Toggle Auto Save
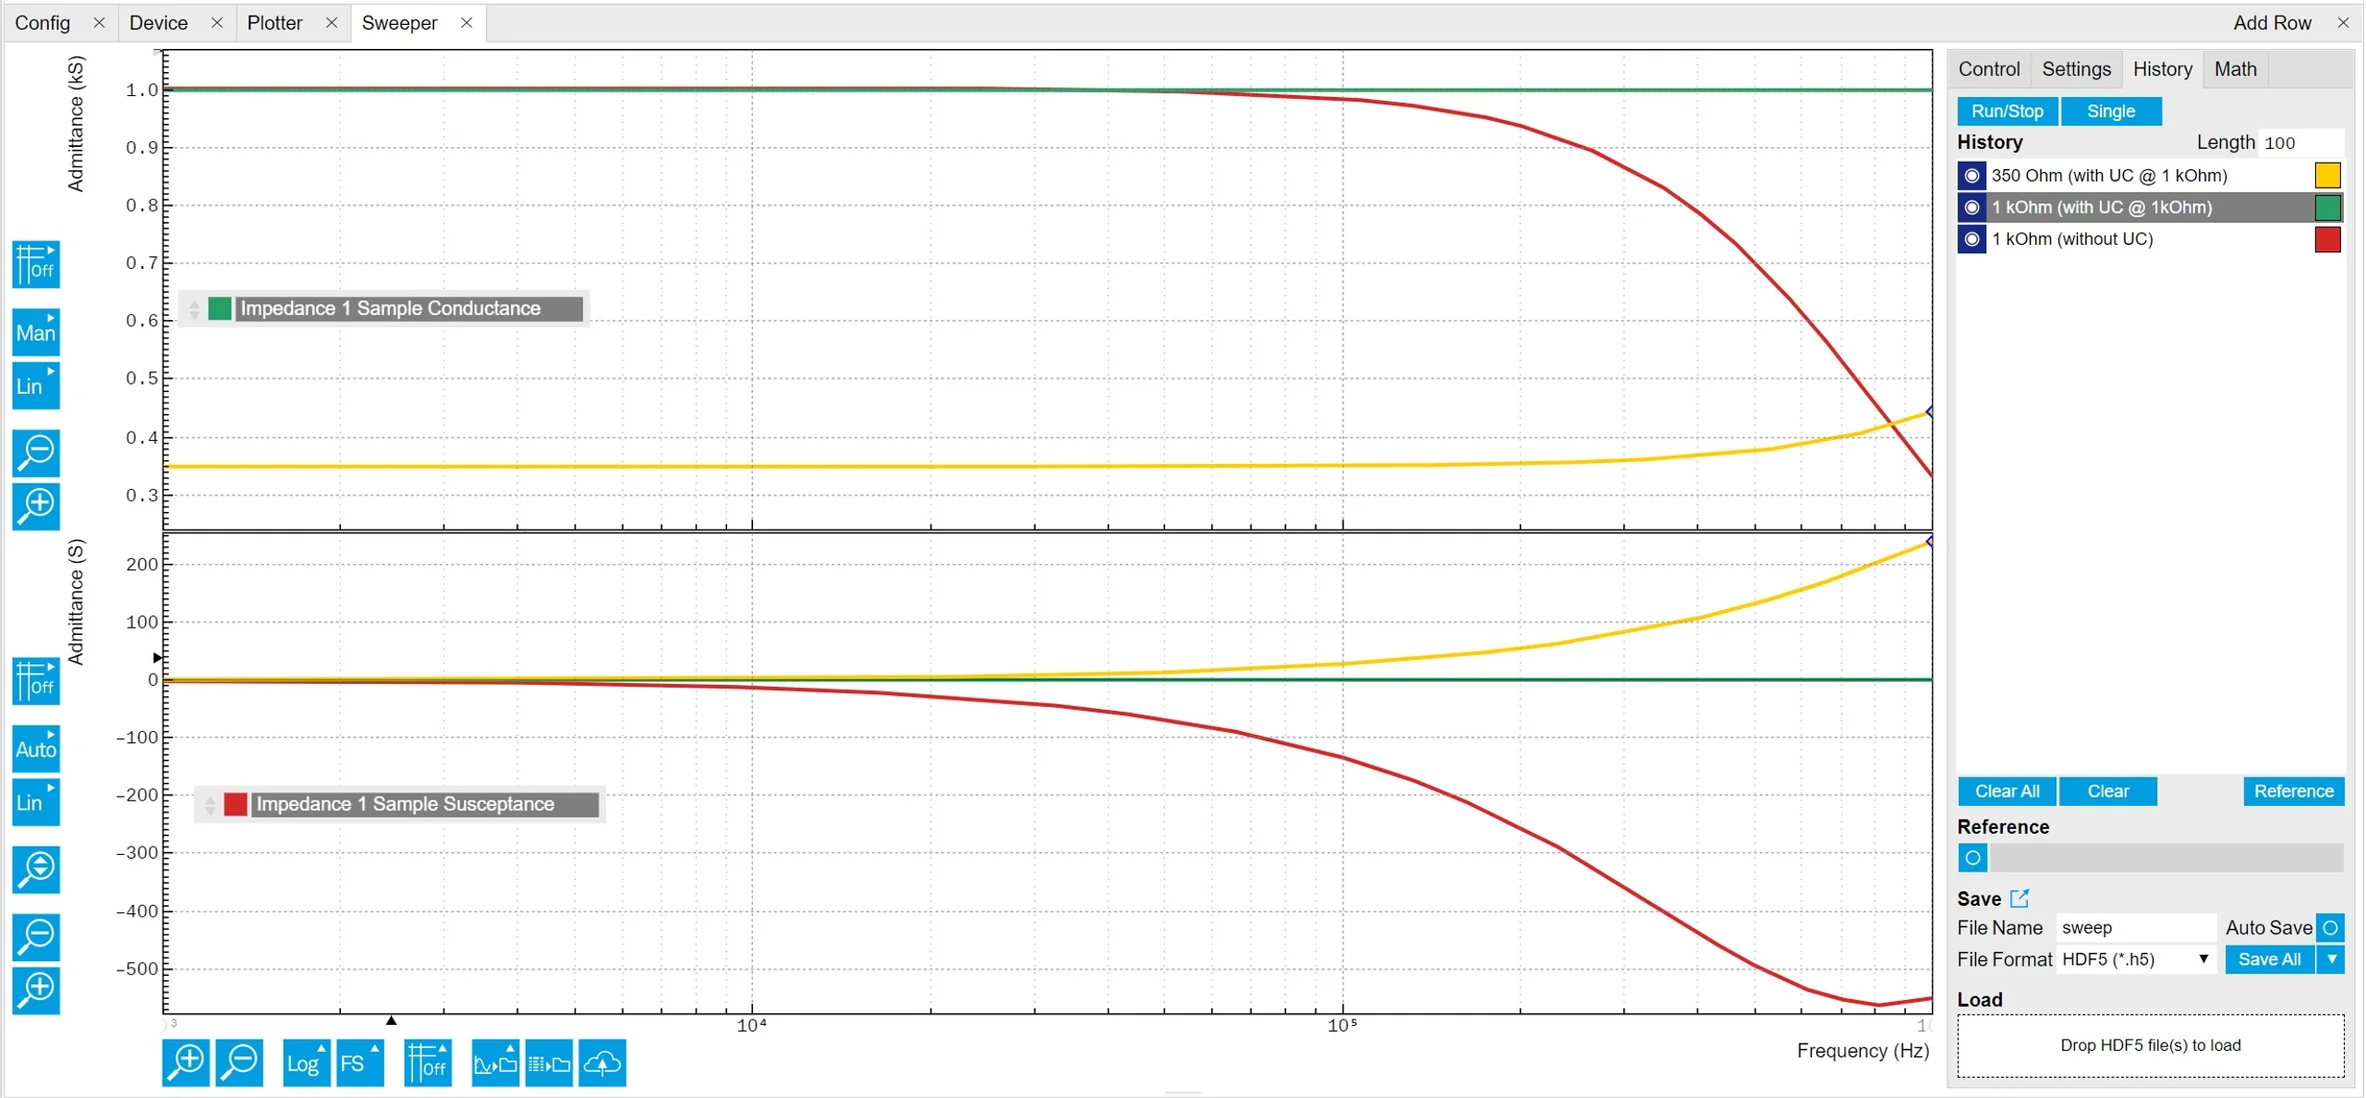This screenshot has width=2366, height=1098. coord(2330,928)
